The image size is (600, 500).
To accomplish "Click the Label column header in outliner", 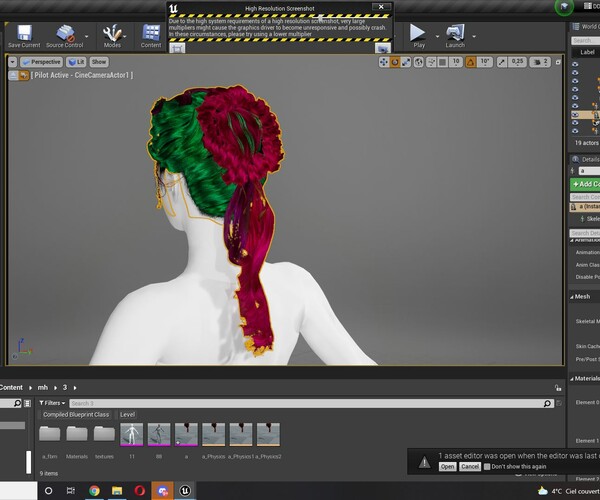I will click(587, 52).
